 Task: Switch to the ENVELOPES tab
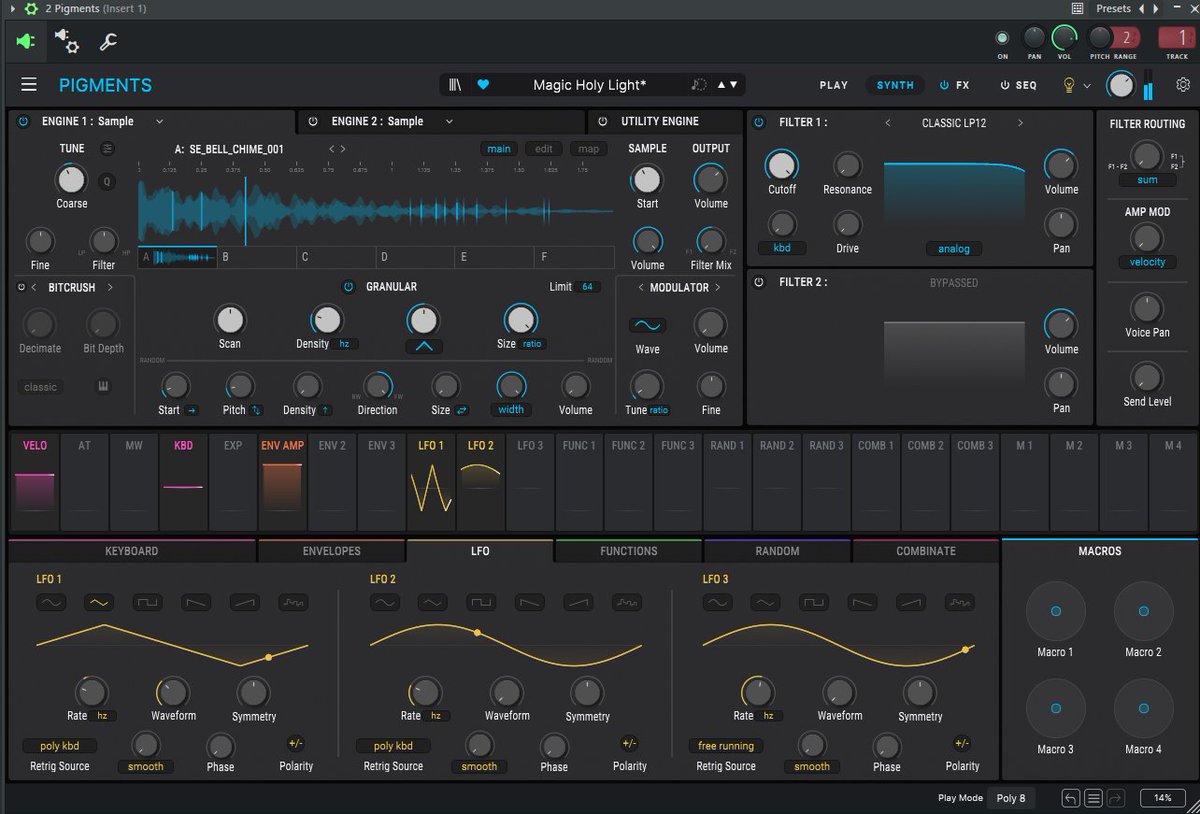click(x=332, y=551)
